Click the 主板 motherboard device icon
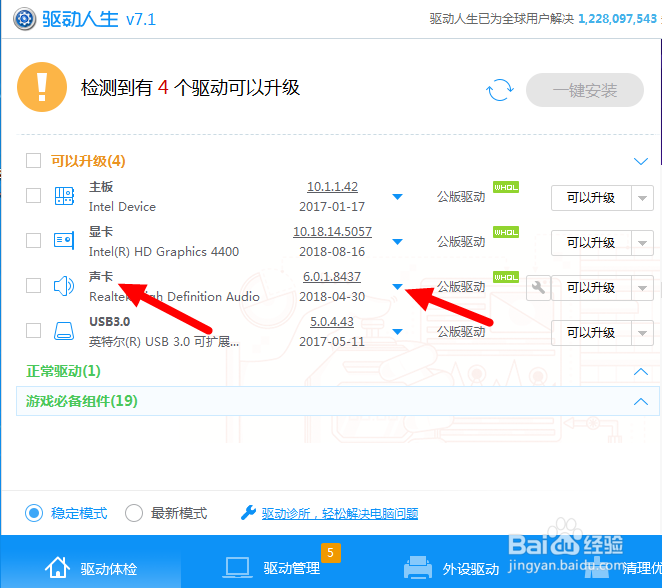Viewport: 662px width, 588px height. point(64,196)
